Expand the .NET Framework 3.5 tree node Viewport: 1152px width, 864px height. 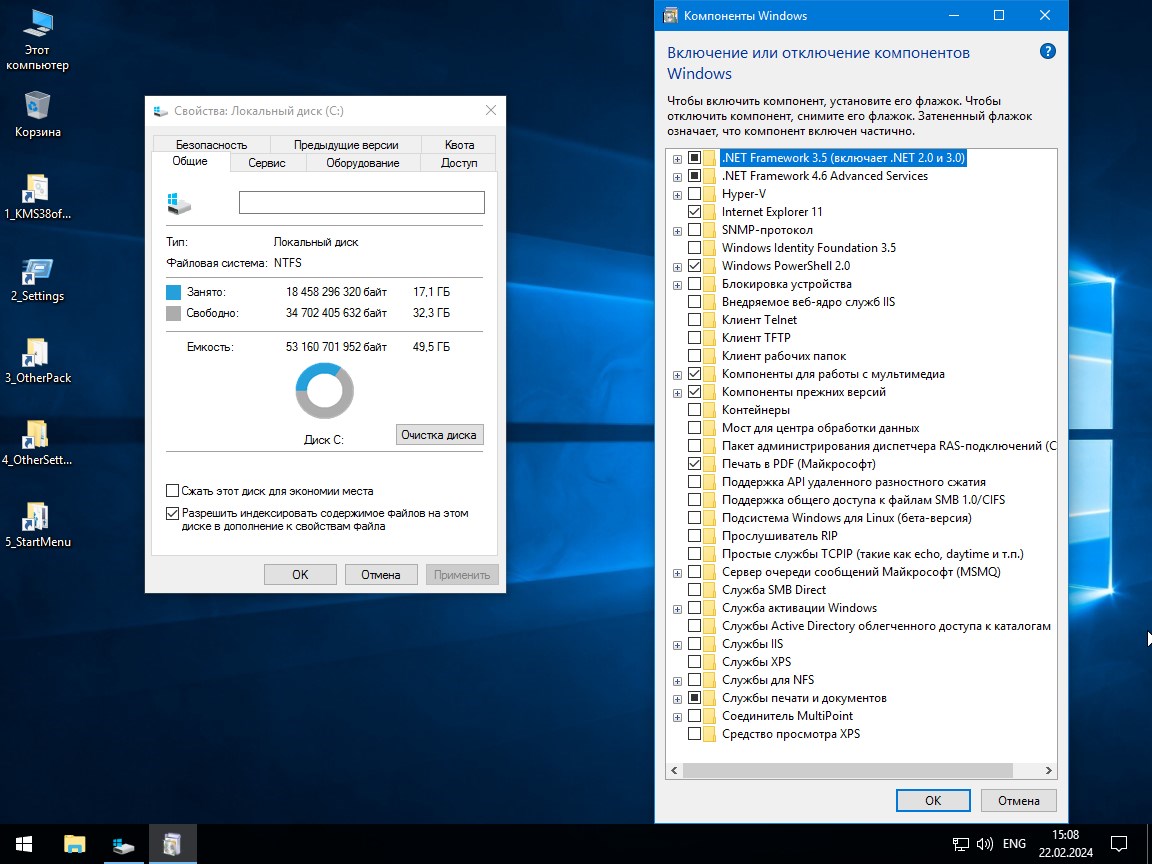(677, 158)
